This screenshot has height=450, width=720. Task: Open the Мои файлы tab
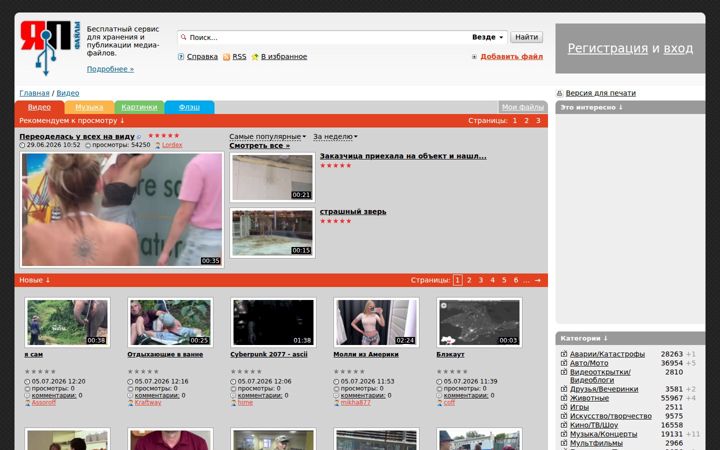(x=523, y=107)
